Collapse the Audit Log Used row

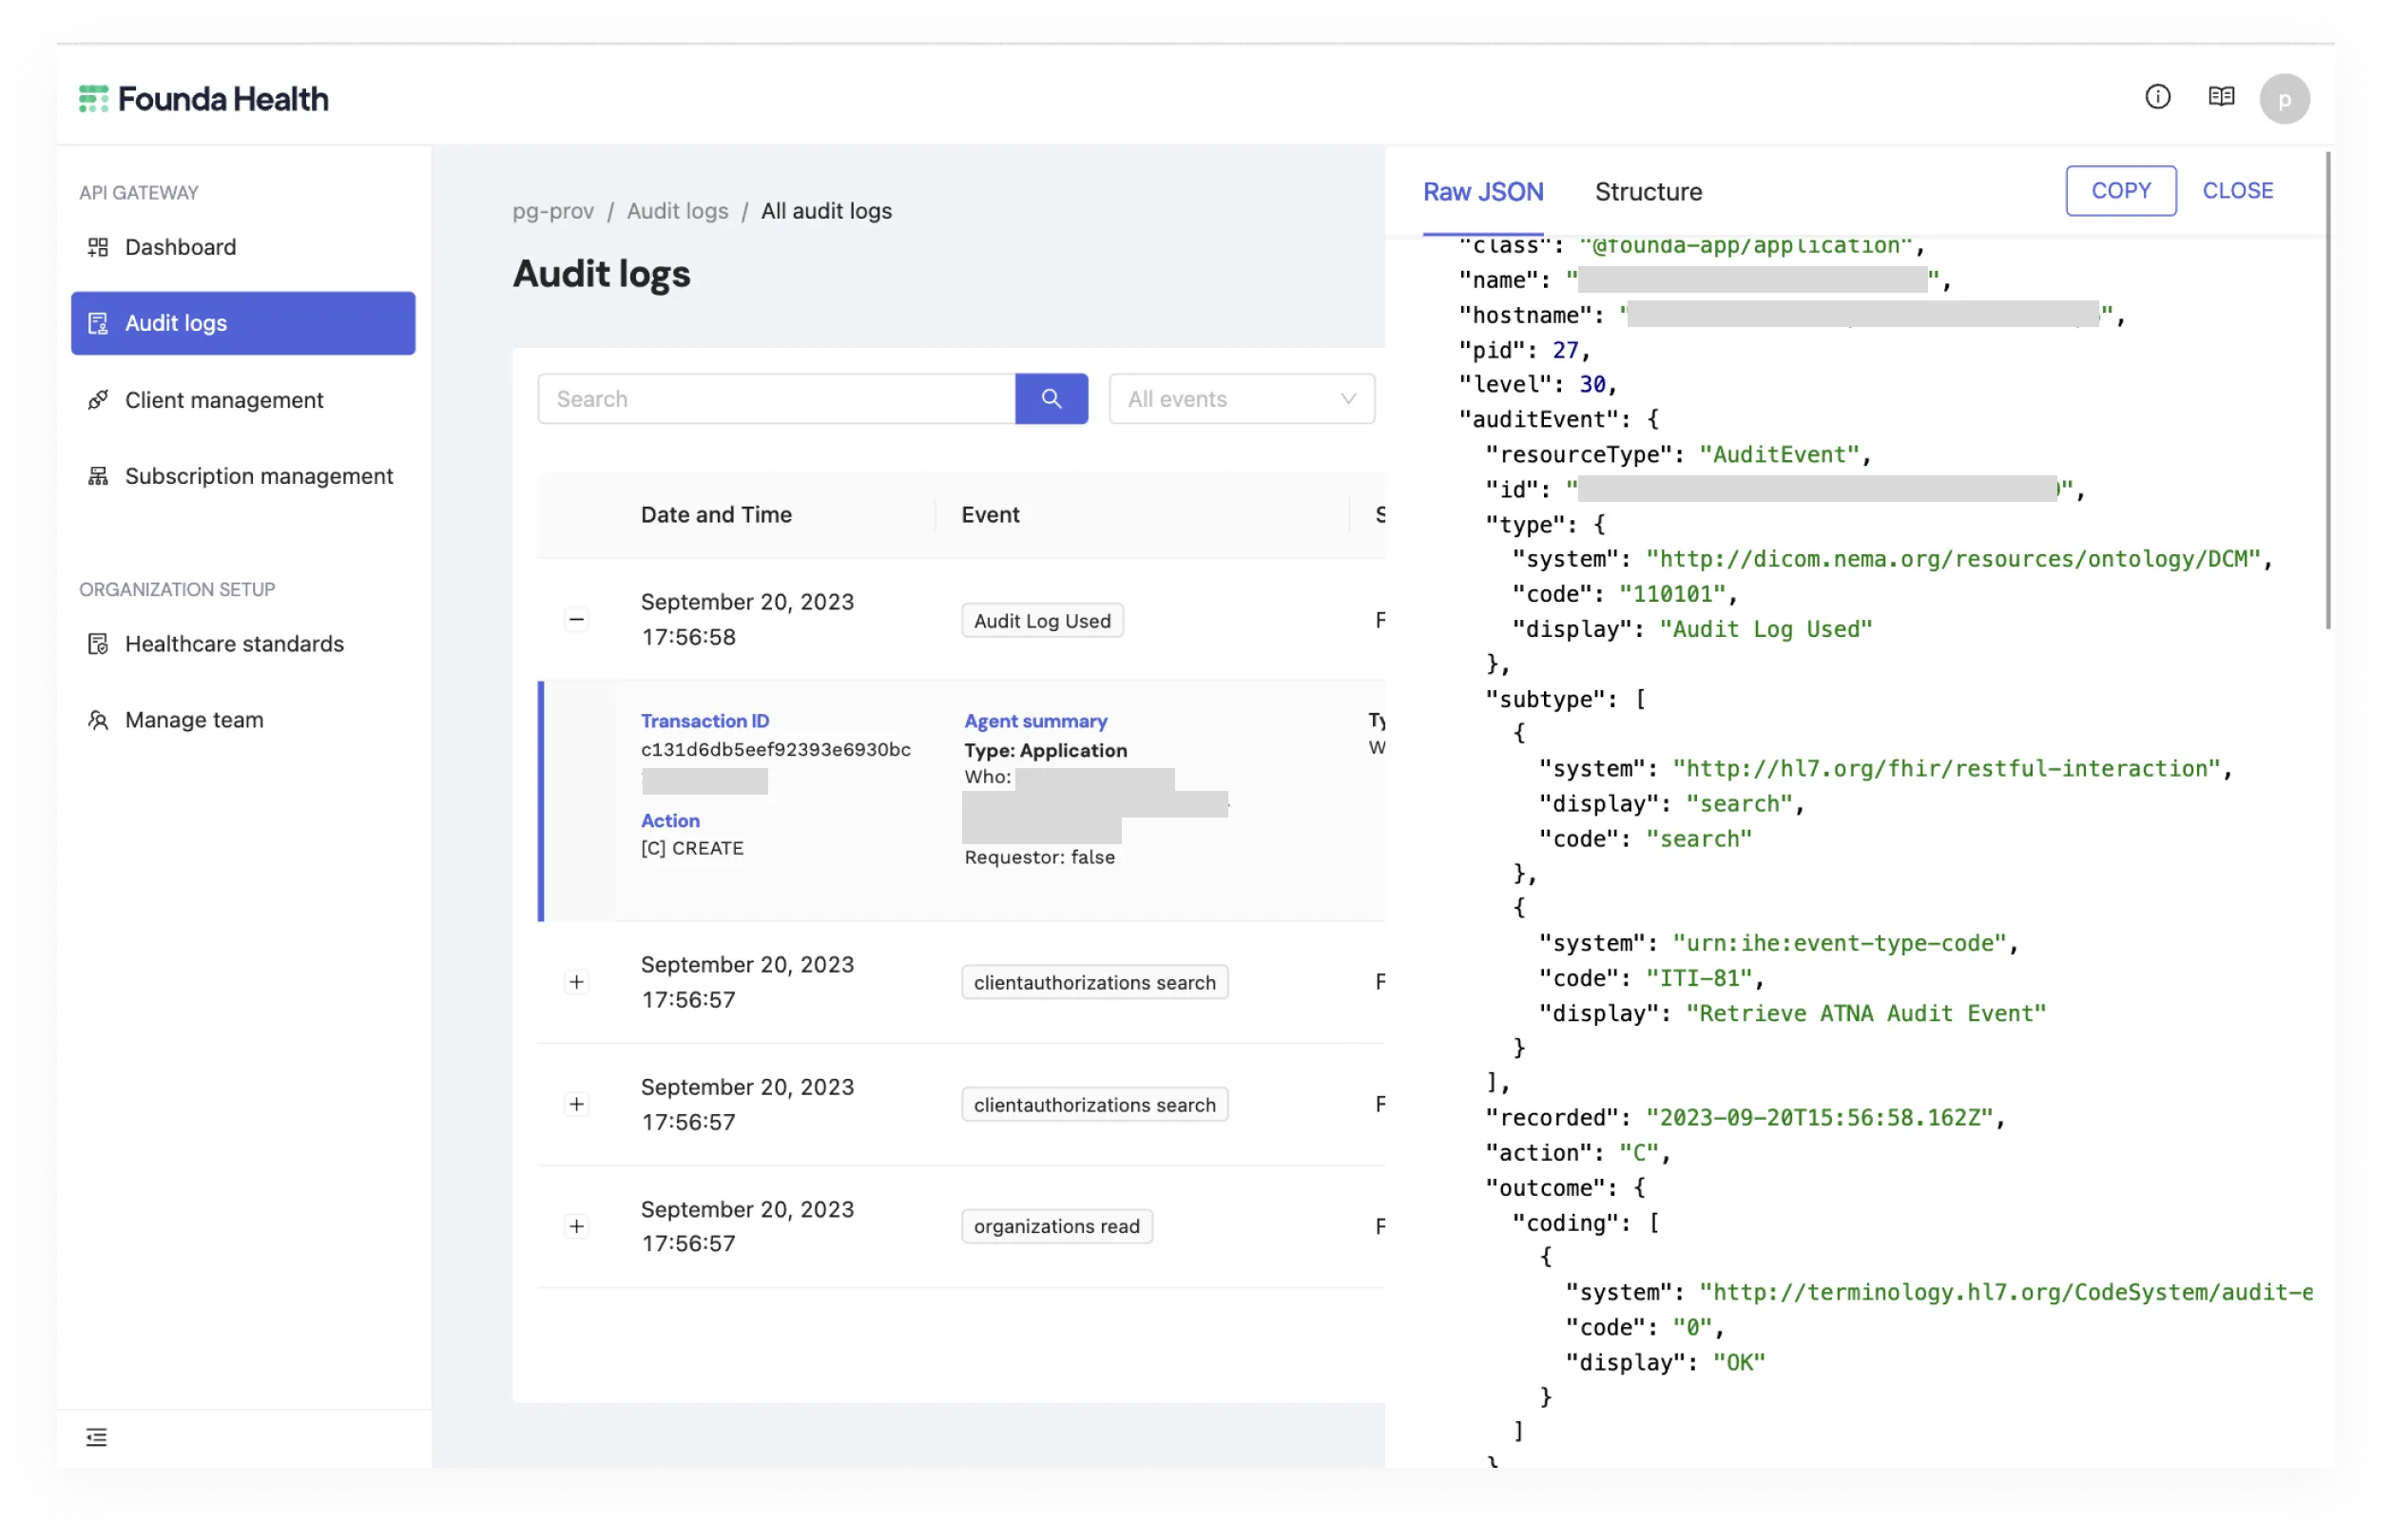tap(576, 619)
